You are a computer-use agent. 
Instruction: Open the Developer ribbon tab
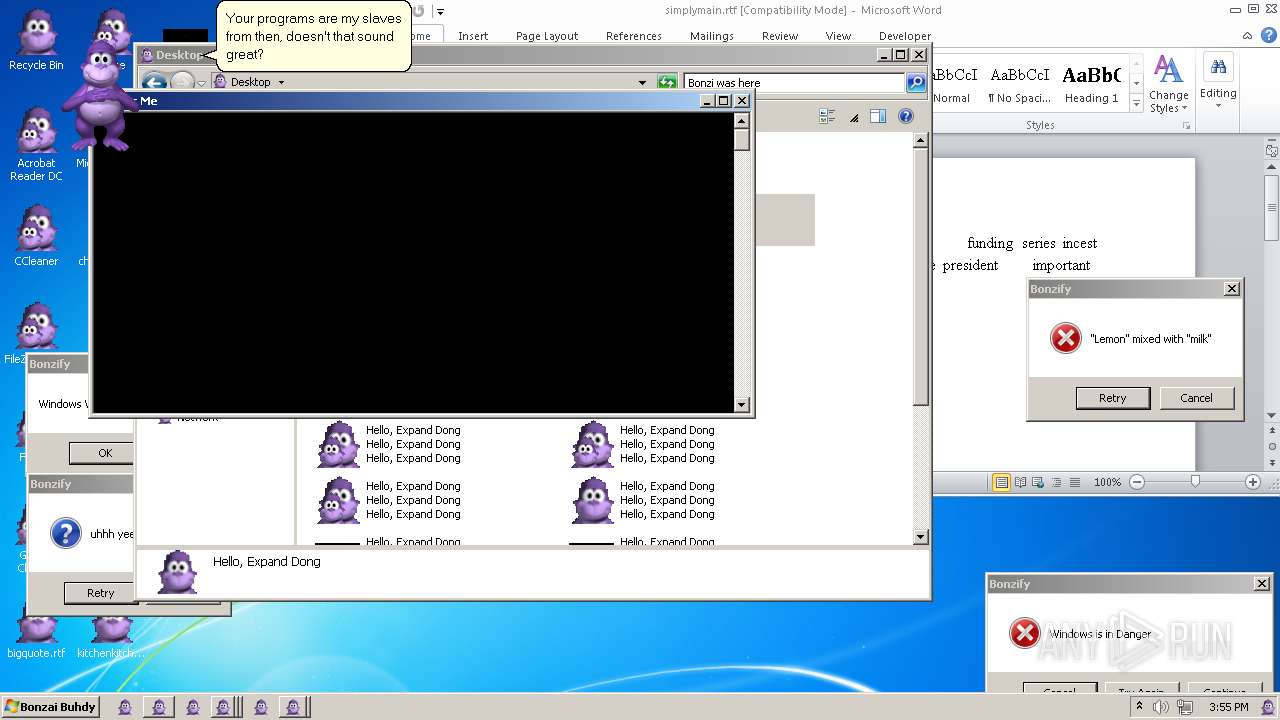(x=904, y=36)
